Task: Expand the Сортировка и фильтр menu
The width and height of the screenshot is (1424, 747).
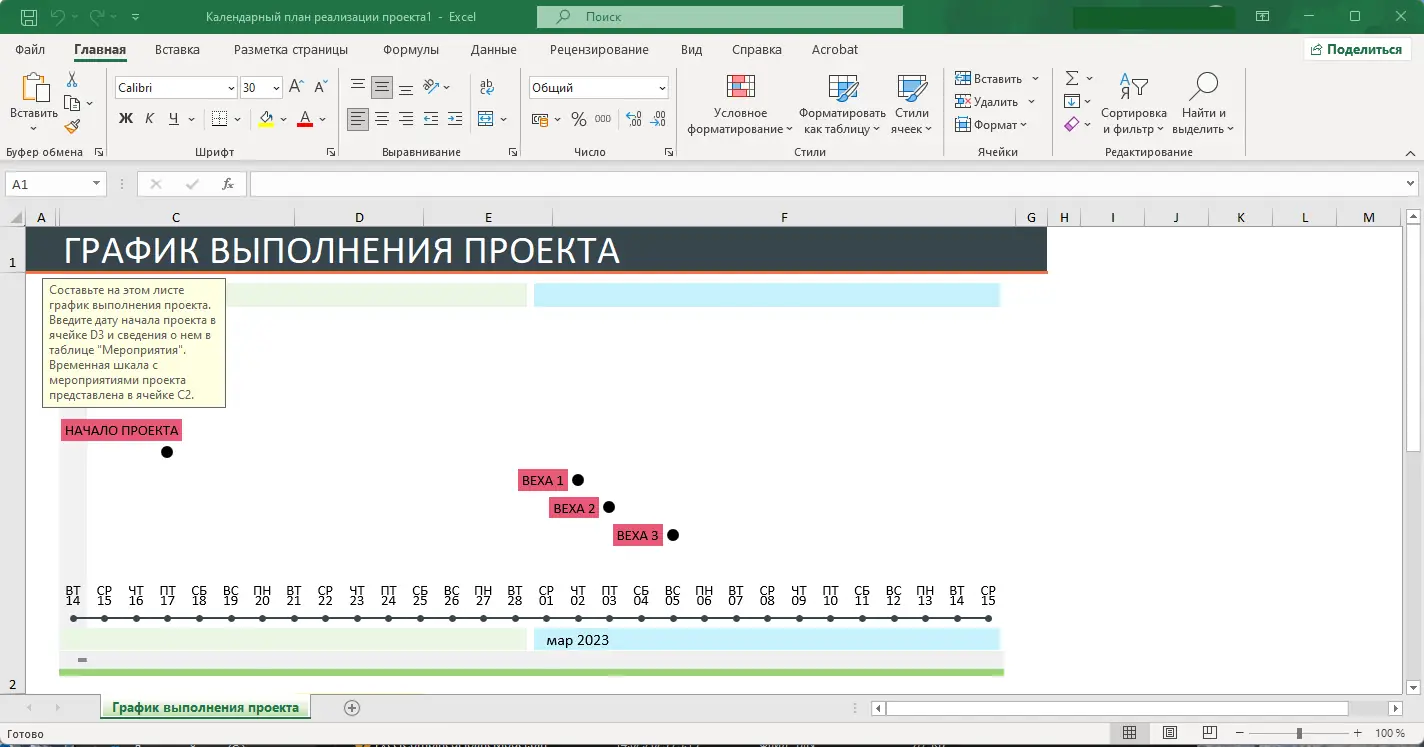Action: click(1134, 104)
